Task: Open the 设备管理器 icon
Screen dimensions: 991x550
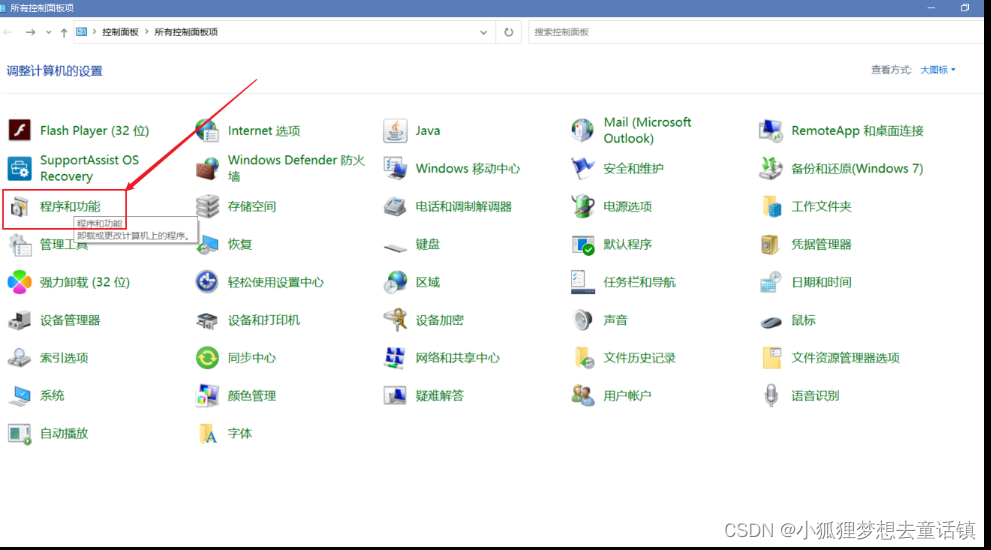Action: (20, 320)
